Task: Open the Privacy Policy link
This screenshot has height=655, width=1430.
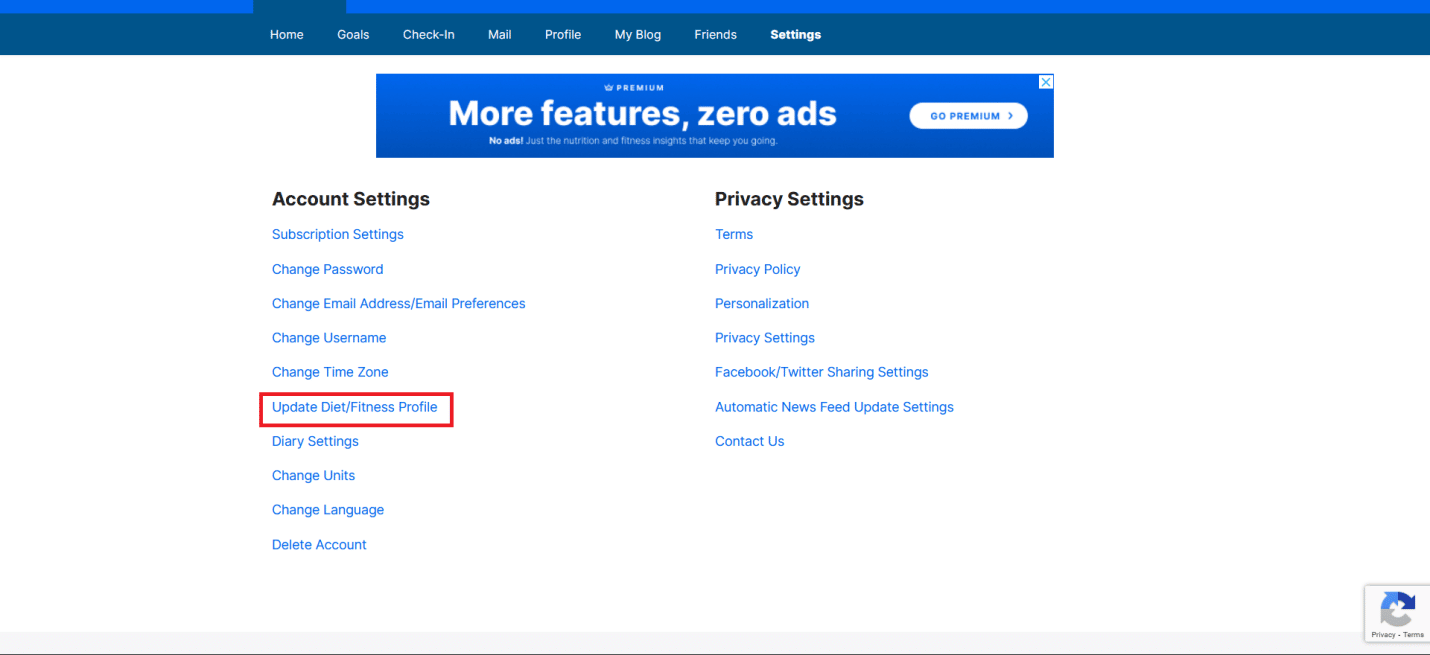Action: tap(757, 269)
